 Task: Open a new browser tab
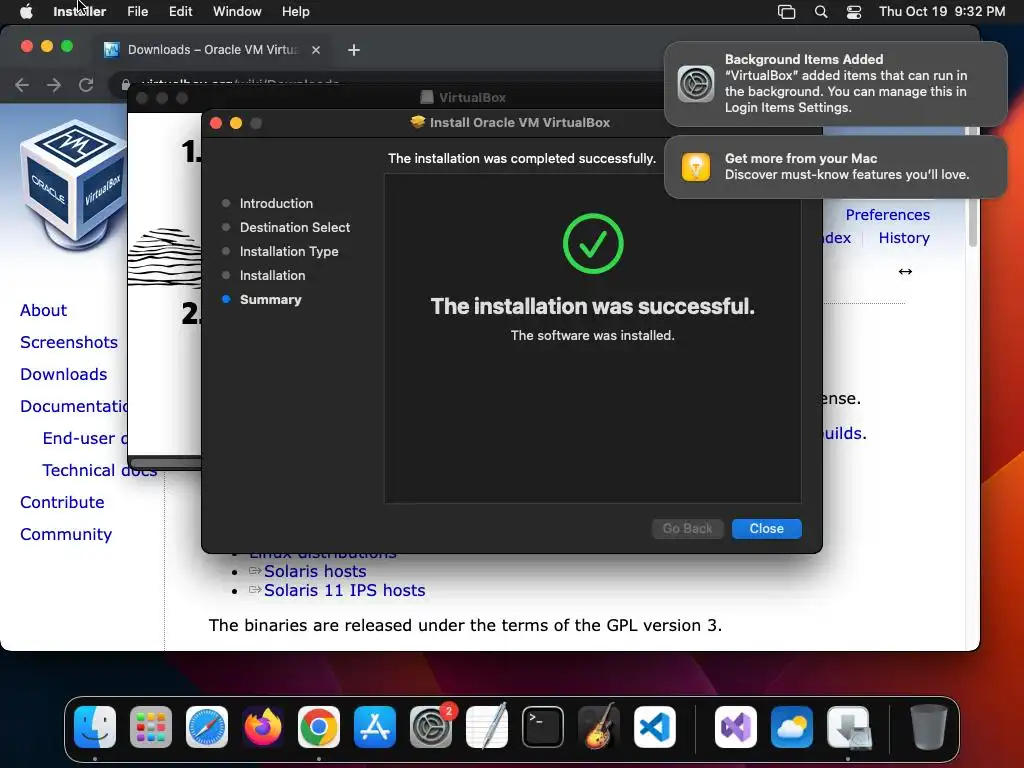coord(354,50)
